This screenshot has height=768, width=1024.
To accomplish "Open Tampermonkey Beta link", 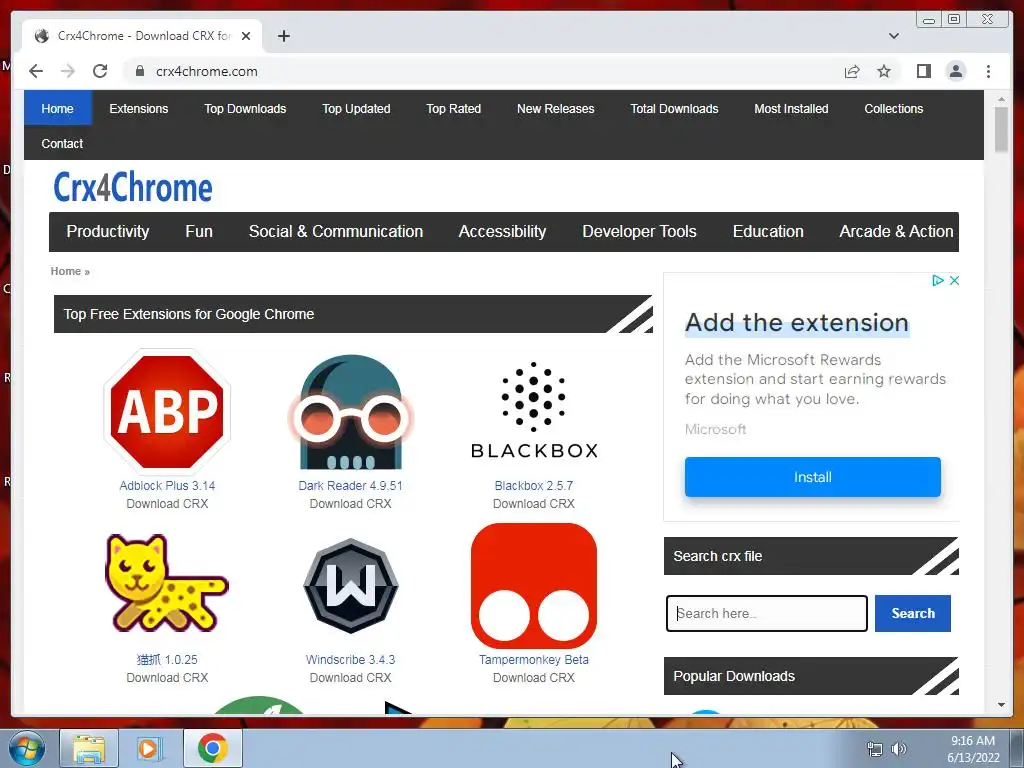I will point(534,660).
